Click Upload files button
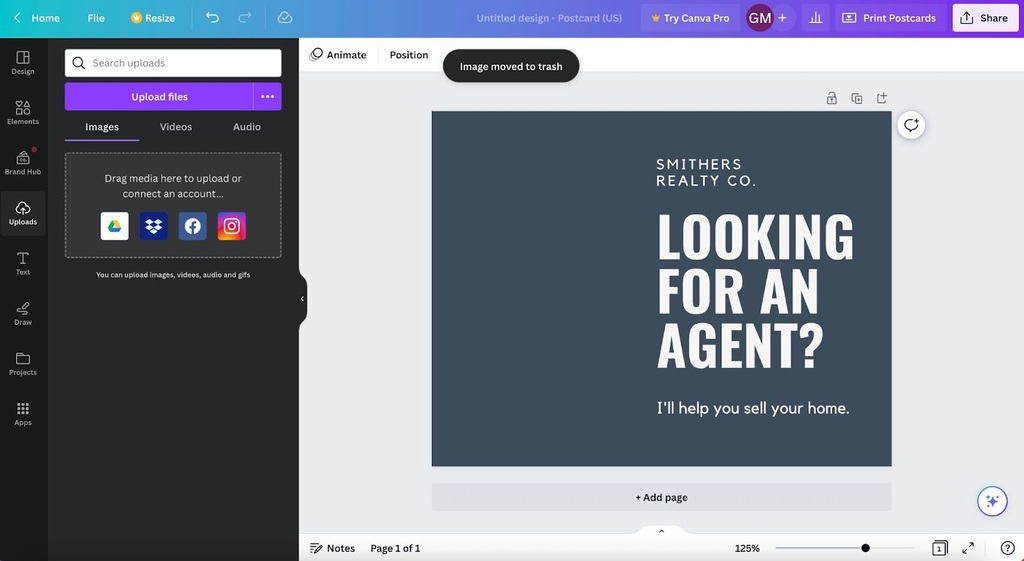This screenshot has width=1024, height=561. [x=159, y=97]
